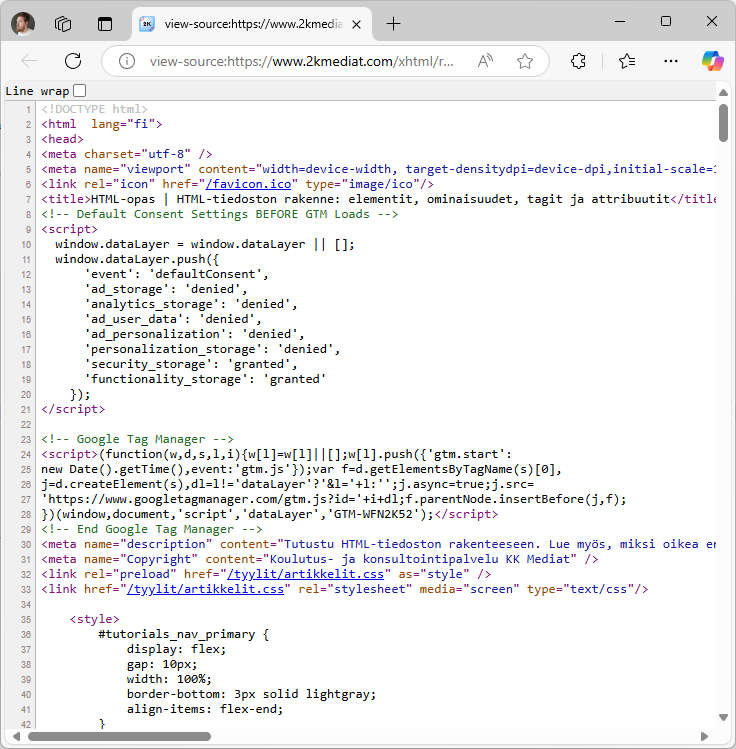This screenshot has height=749, width=736.
Task: Click the '<!-- End Google Tag Manager -->' comment
Action: (x=152, y=529)
